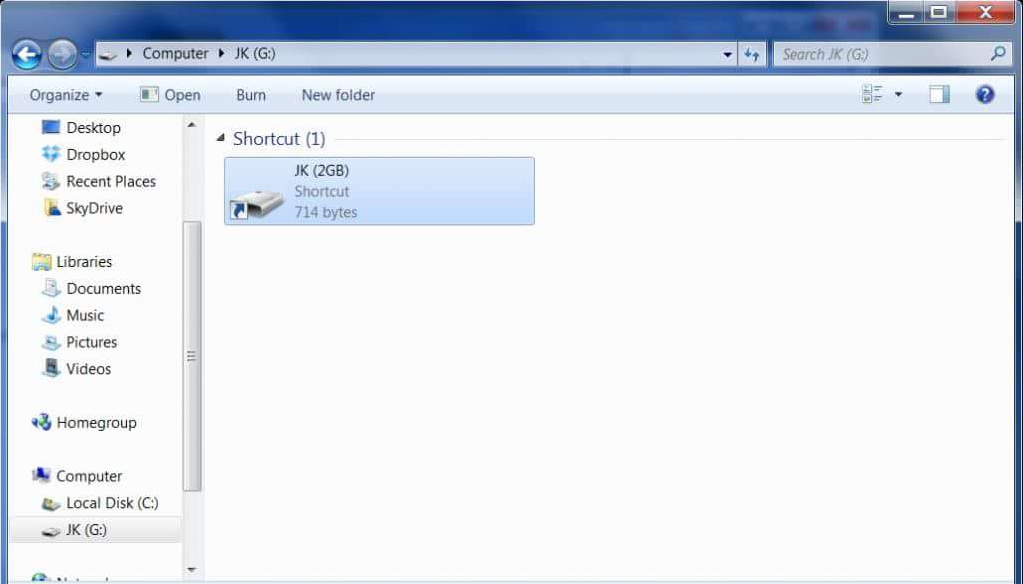
Task: Collapse the Shortcut (1) group
Action: [221, 138]
